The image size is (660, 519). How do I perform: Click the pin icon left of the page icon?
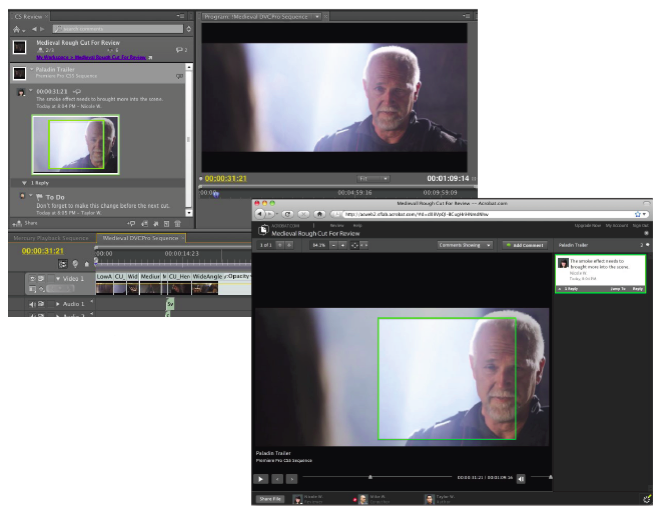tap(156, 224)
